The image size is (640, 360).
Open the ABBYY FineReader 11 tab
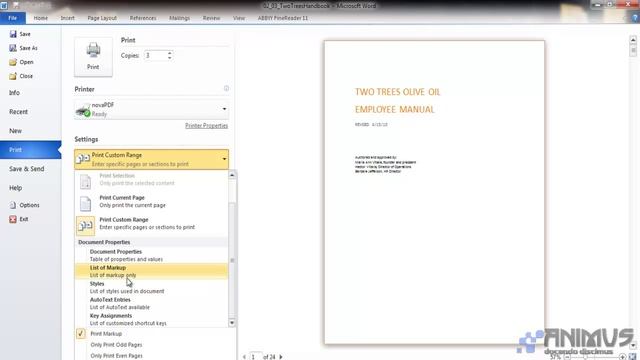tap(283, 18)
